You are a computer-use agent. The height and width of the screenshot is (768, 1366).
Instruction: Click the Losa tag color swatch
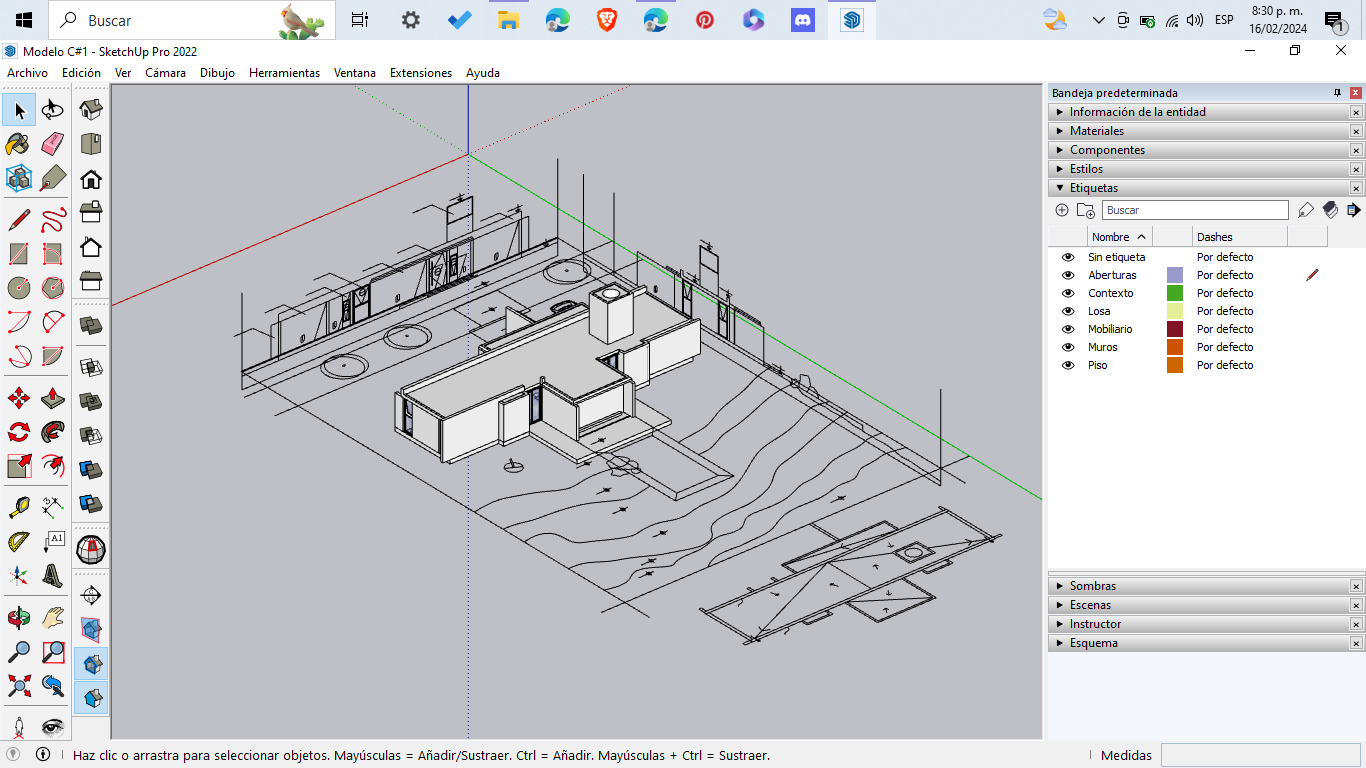coord(1175,311)
